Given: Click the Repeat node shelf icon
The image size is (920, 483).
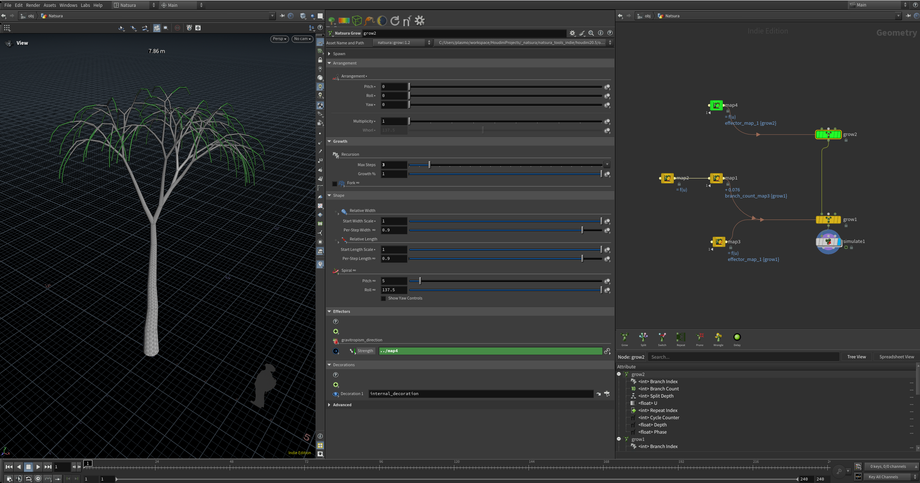Looking at the screenshot, I should (x=681, y=338).
